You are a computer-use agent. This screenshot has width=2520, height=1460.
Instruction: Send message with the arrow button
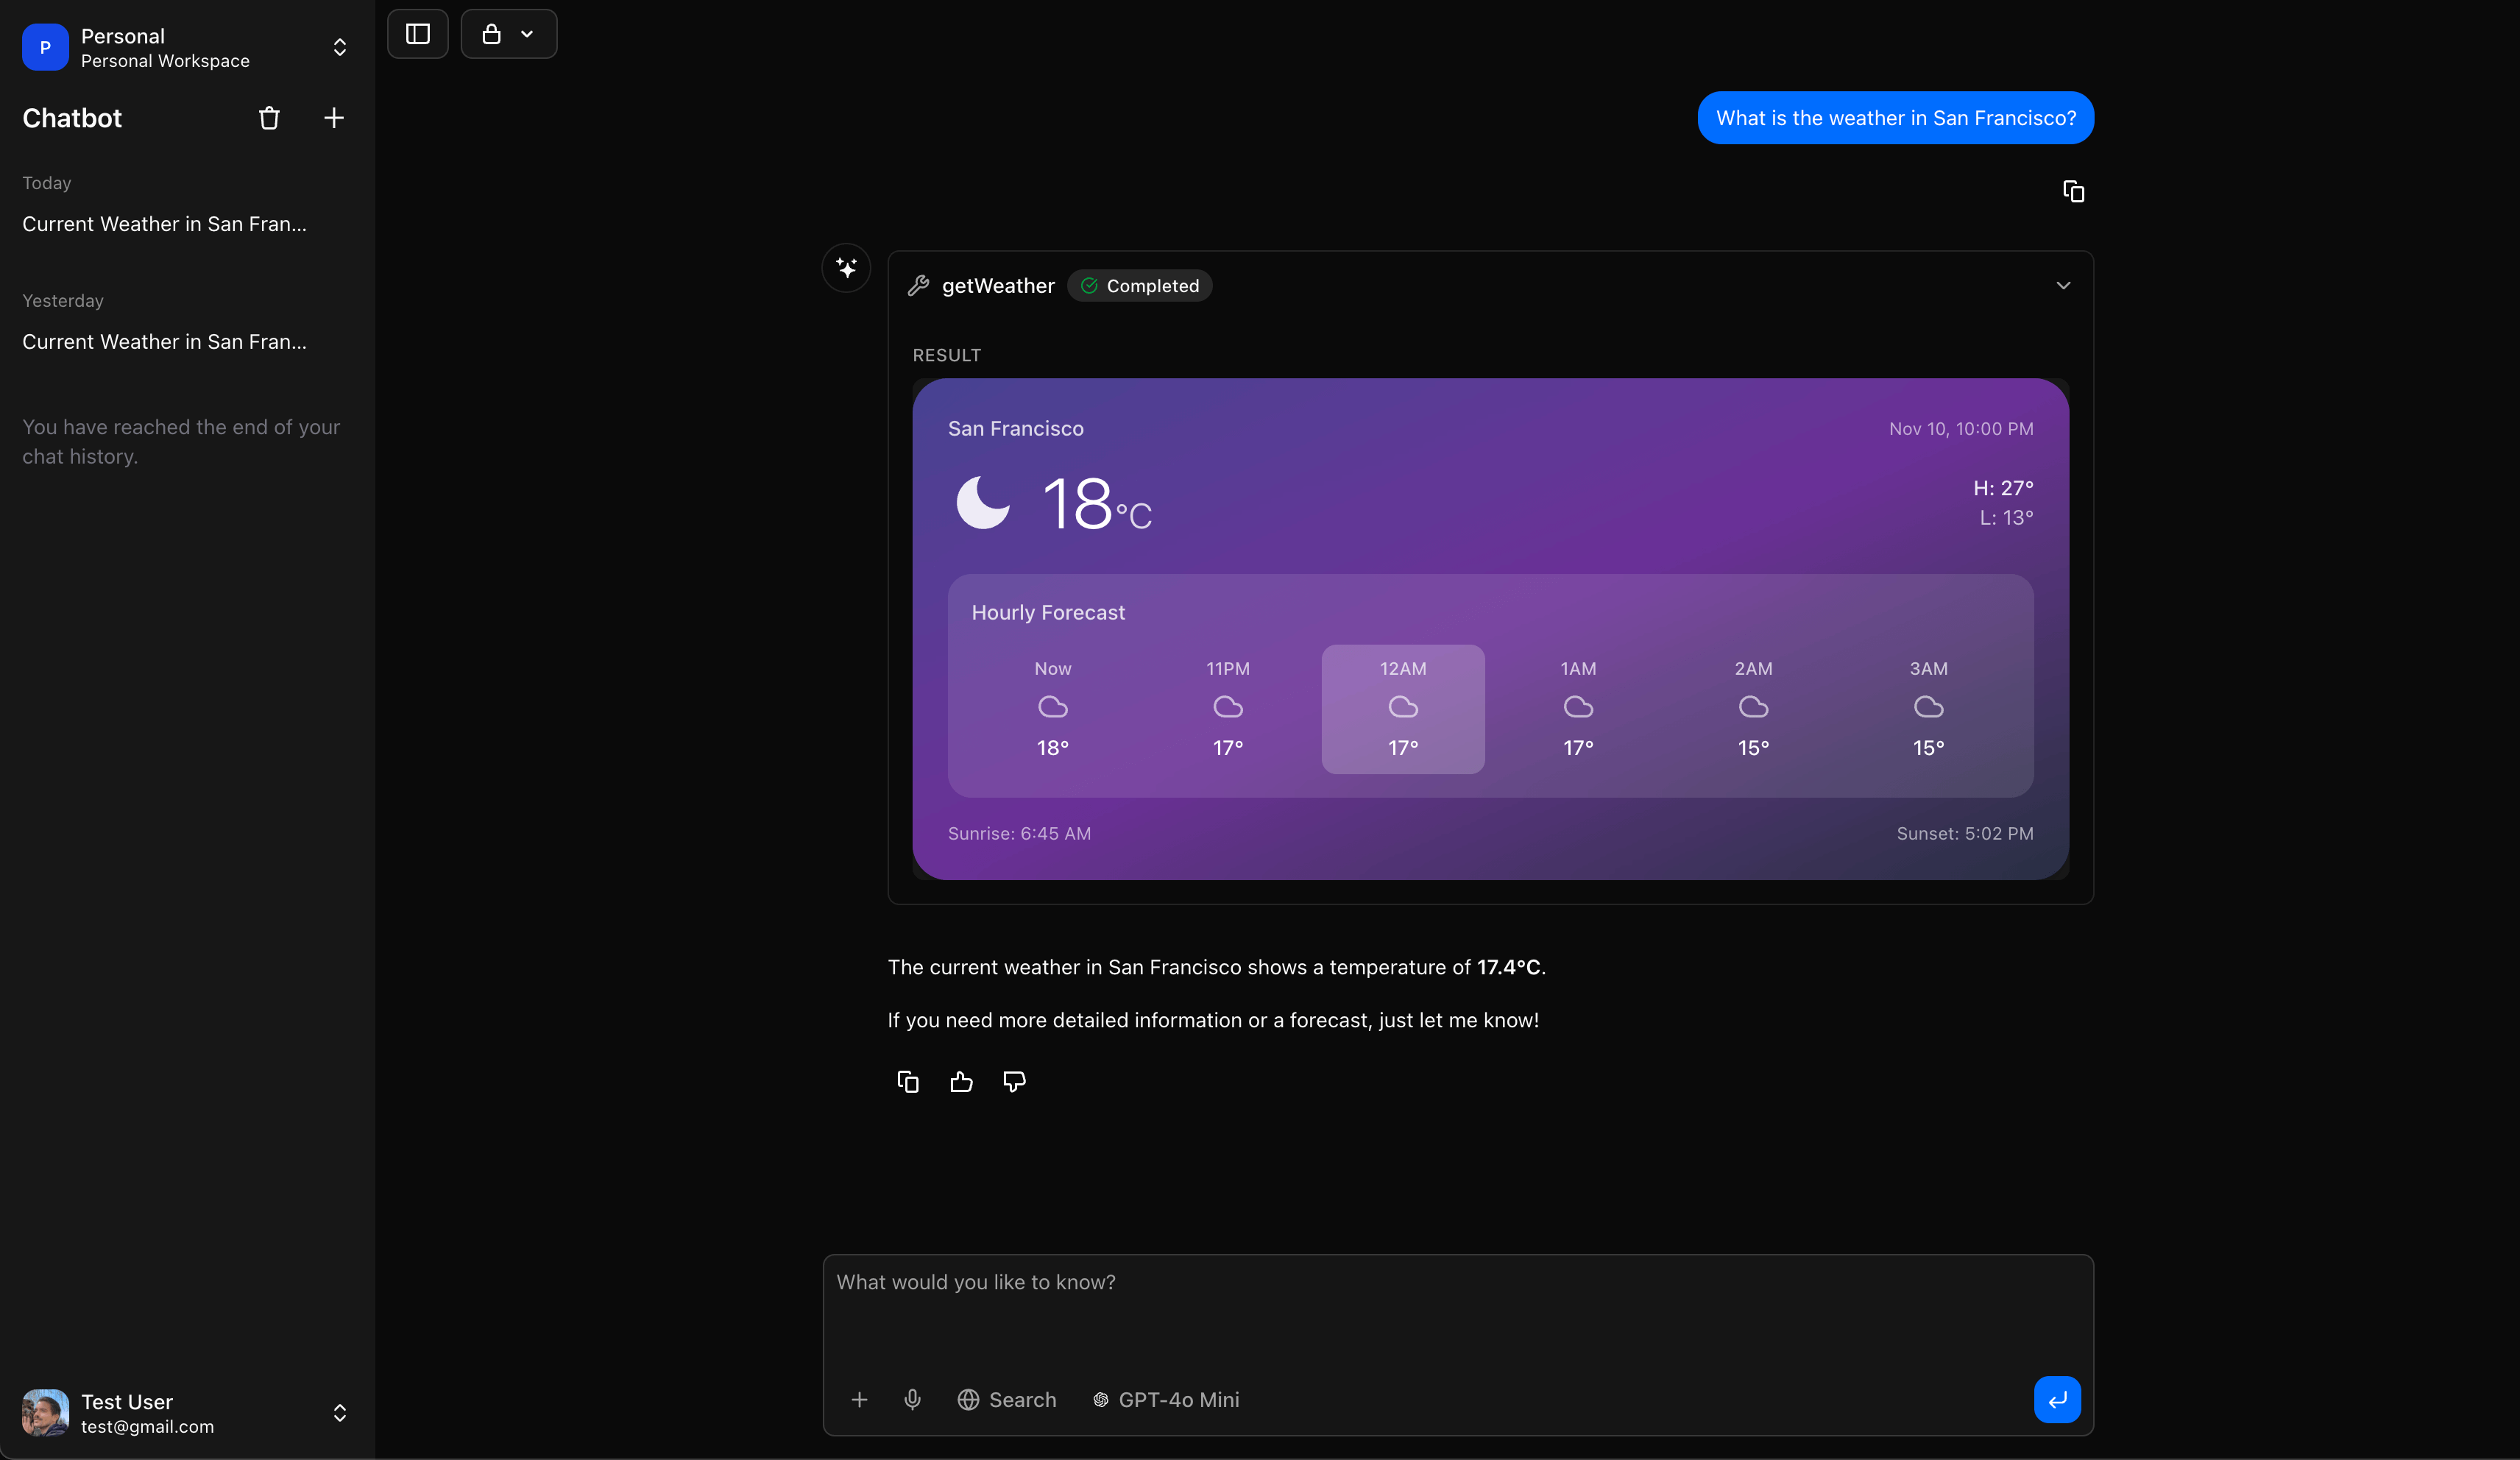2056,1399
